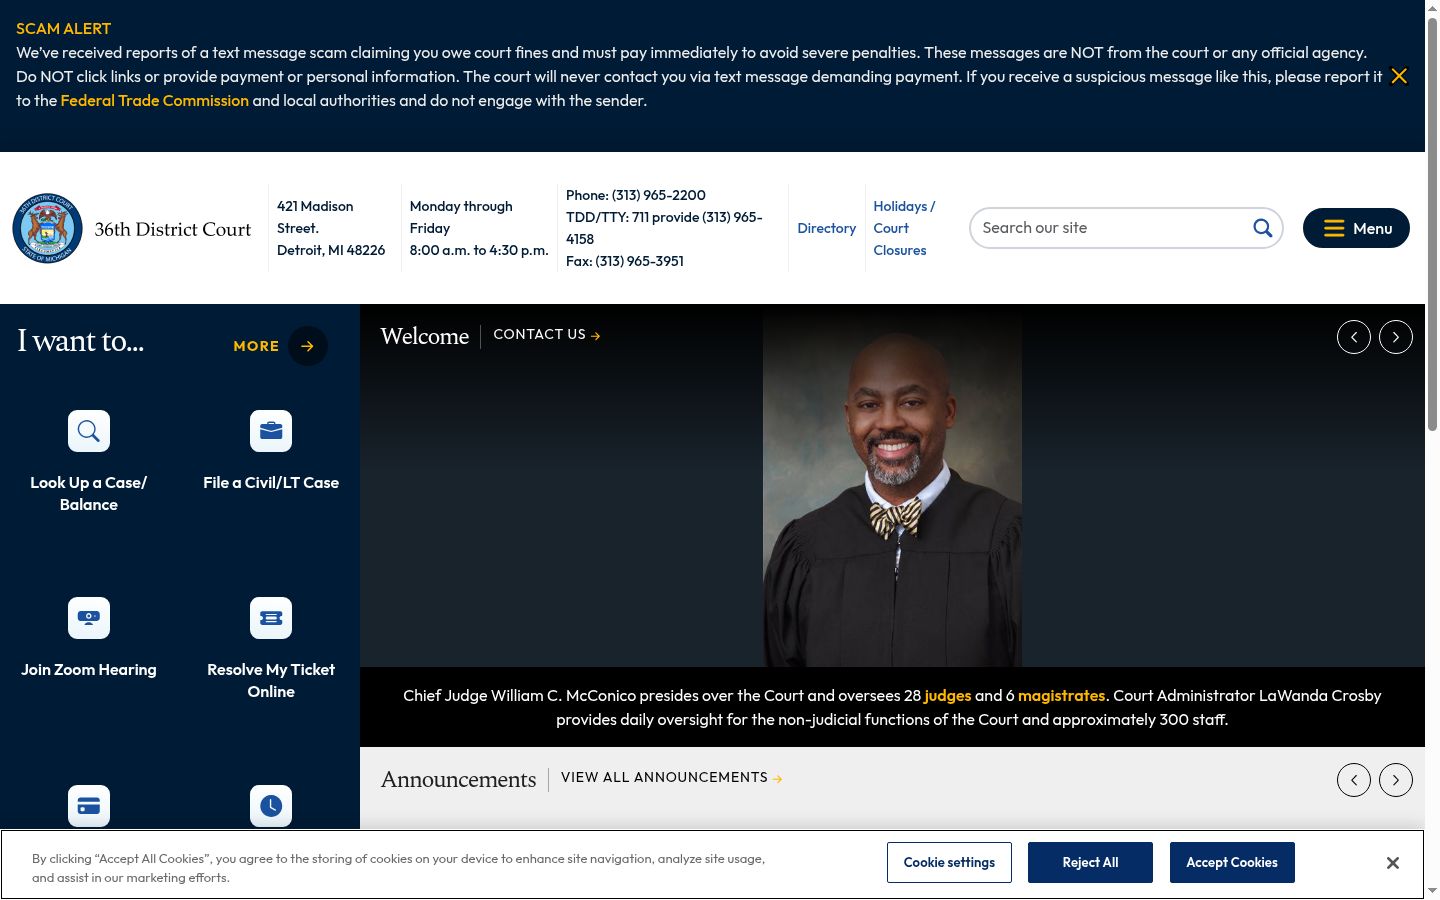Click VIEW ALL ANNOUNCEMENTS link
Screen dimensions: 1440x900
pos(671,778)
